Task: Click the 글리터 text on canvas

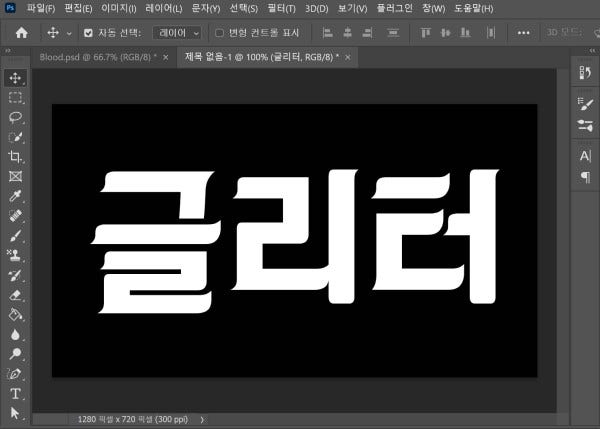Action: 295,241
